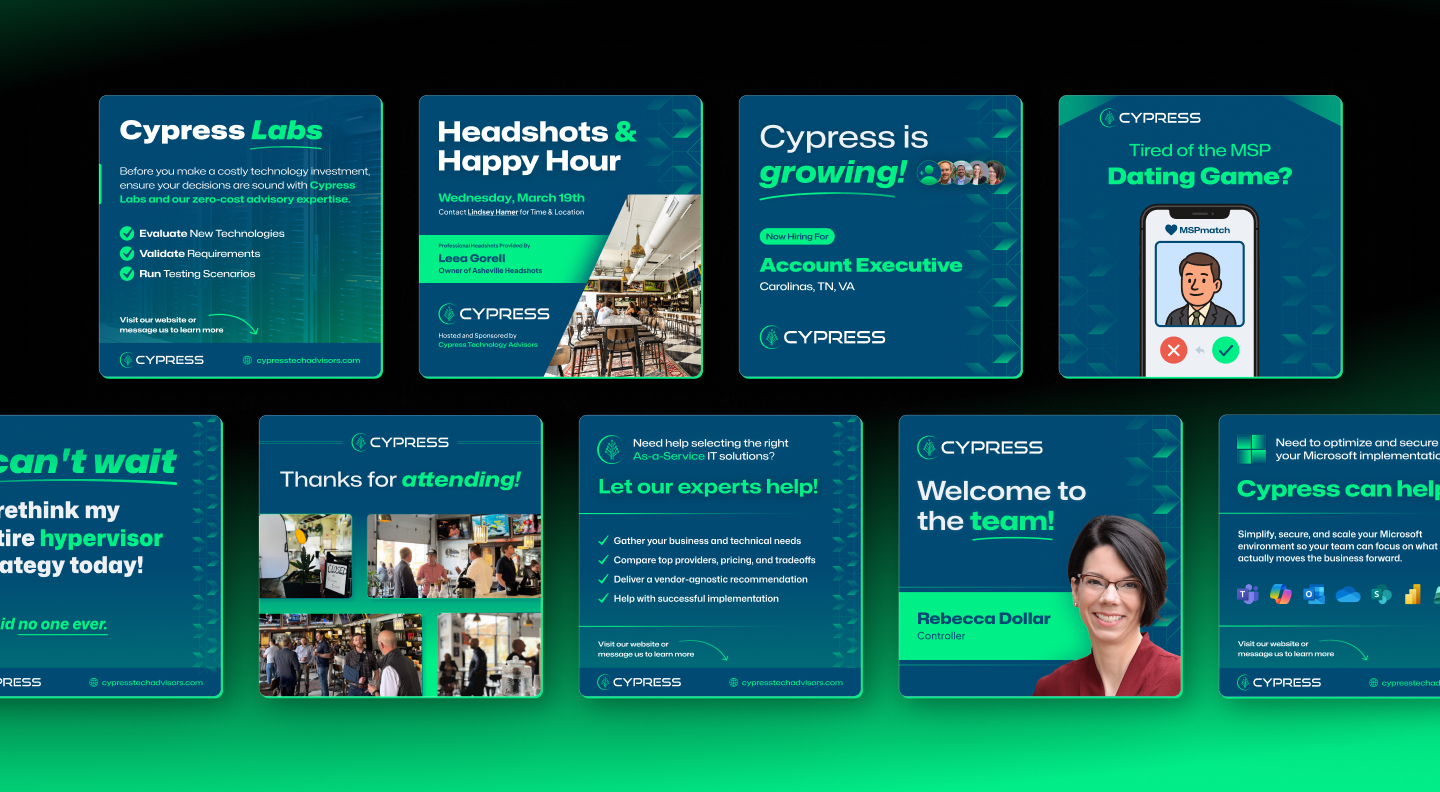Image resolution: width=1440 pixels, height=792 pixels.
Task: Click the checkmark beside Compare top providers, pricing, and tradeoffs
Action: click(603, 560)
